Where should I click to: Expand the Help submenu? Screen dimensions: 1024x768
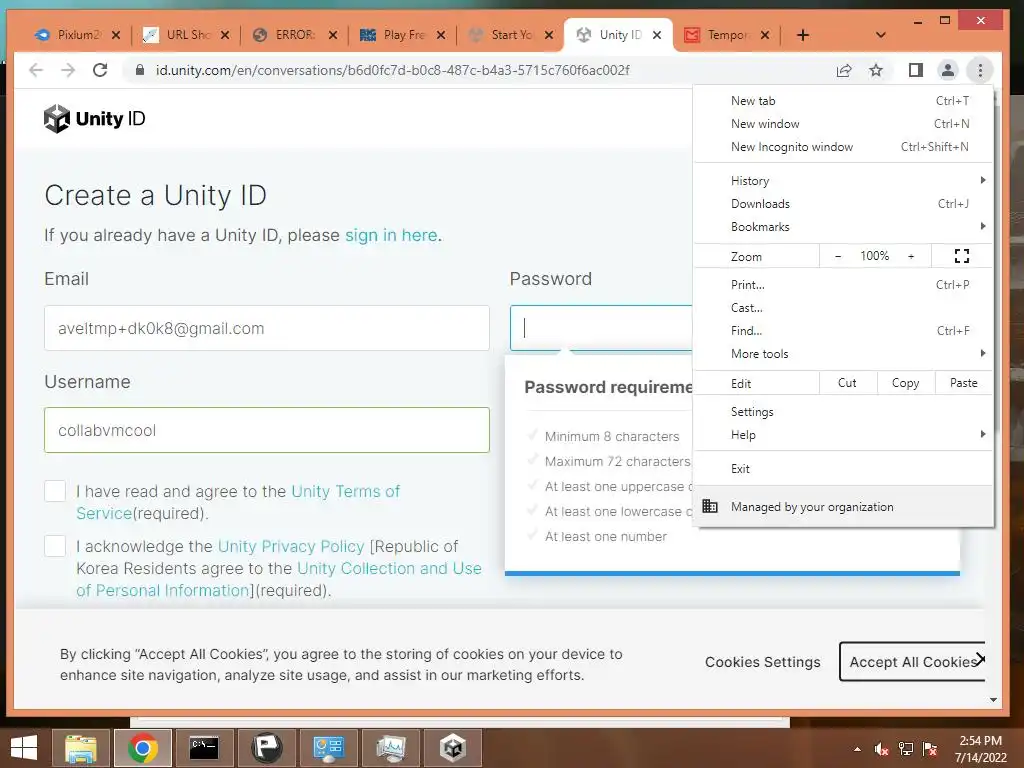click(842, 435)
